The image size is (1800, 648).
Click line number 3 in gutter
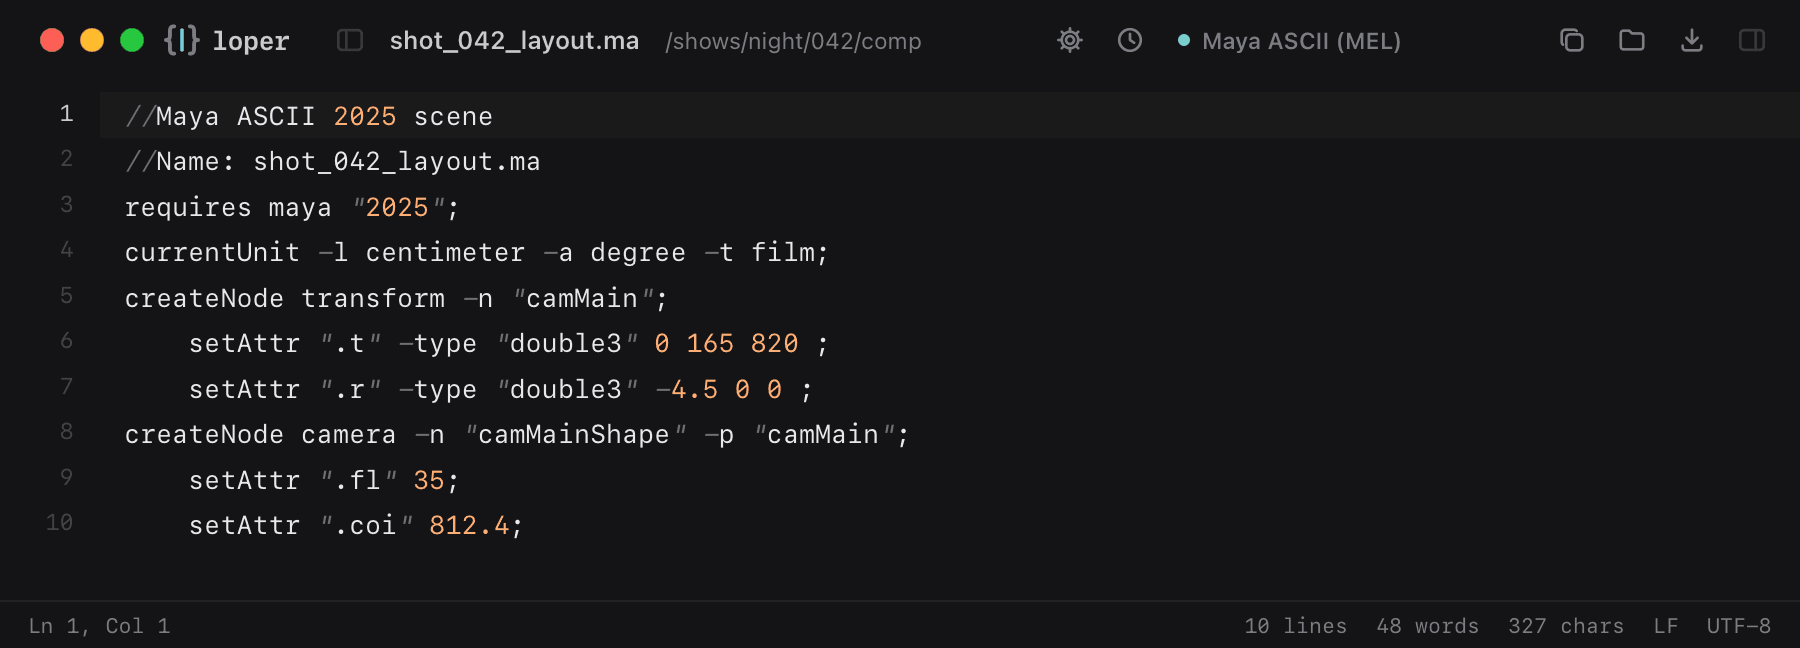66,205
